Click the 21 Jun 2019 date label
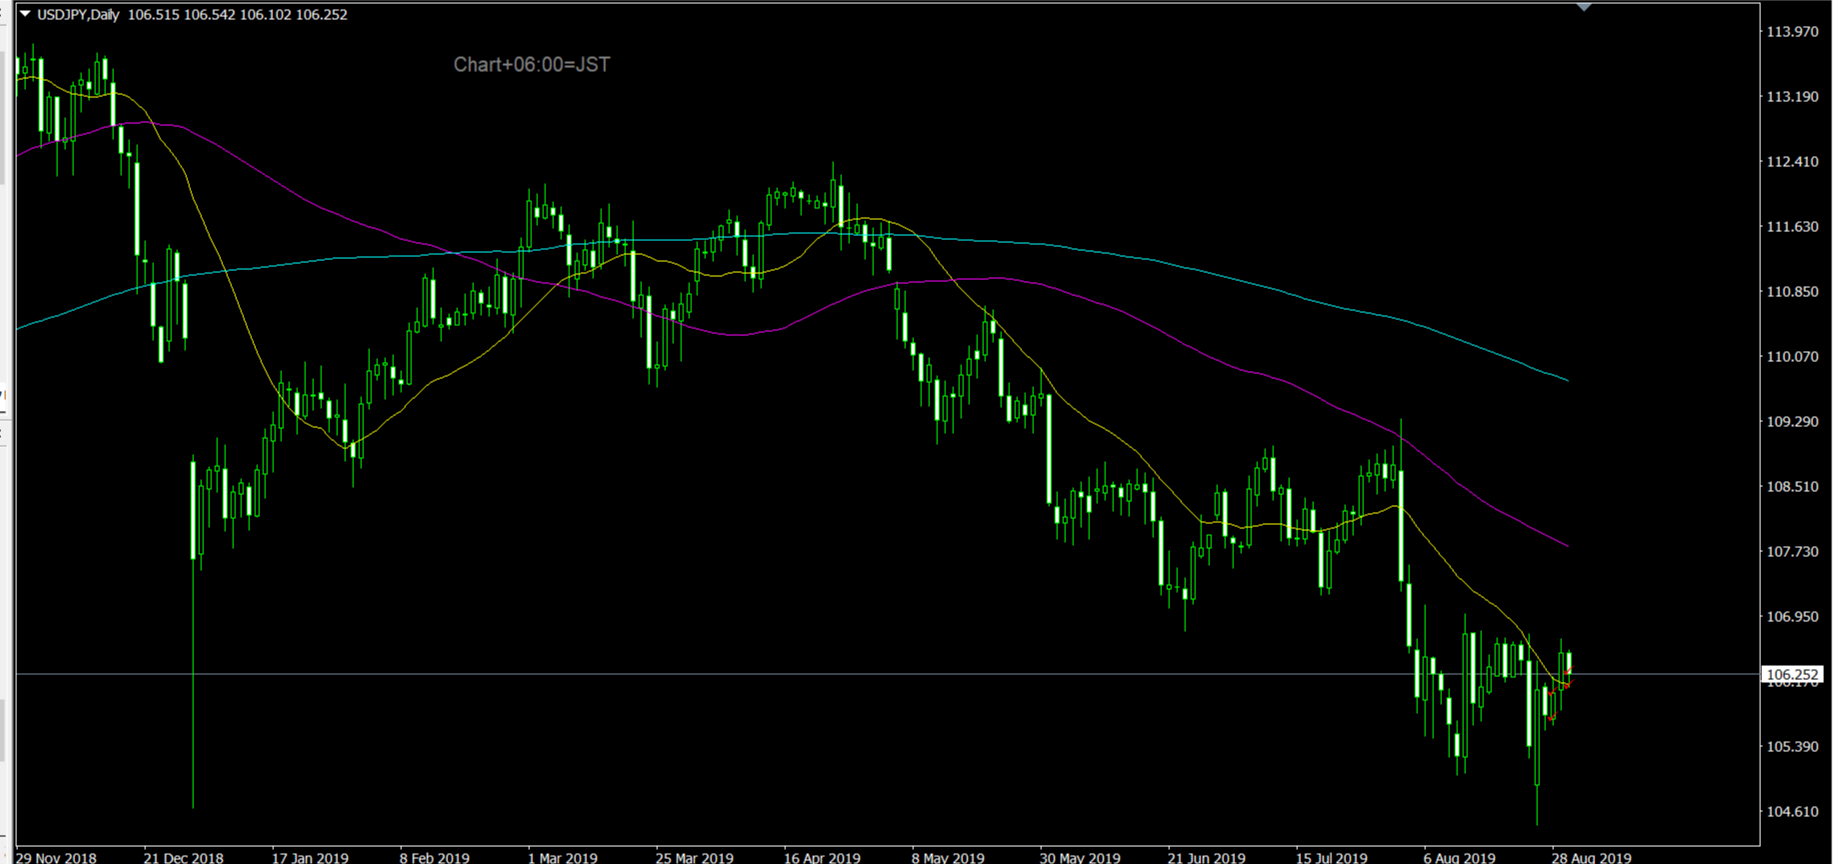Screen dimensions: 1833x864 [x=1207, y=857]
